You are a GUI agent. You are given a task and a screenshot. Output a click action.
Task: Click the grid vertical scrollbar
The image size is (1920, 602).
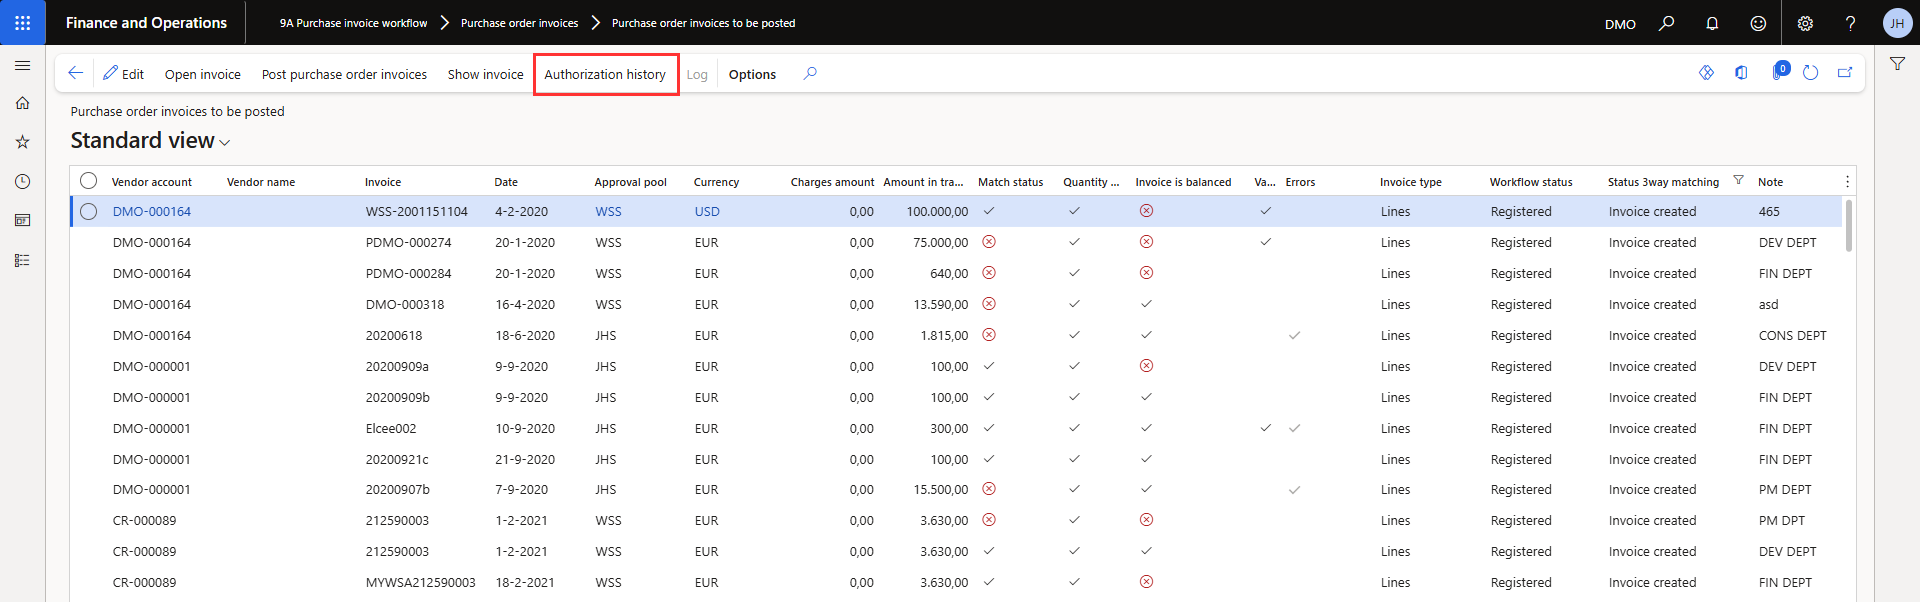[x=1849, y=226]
